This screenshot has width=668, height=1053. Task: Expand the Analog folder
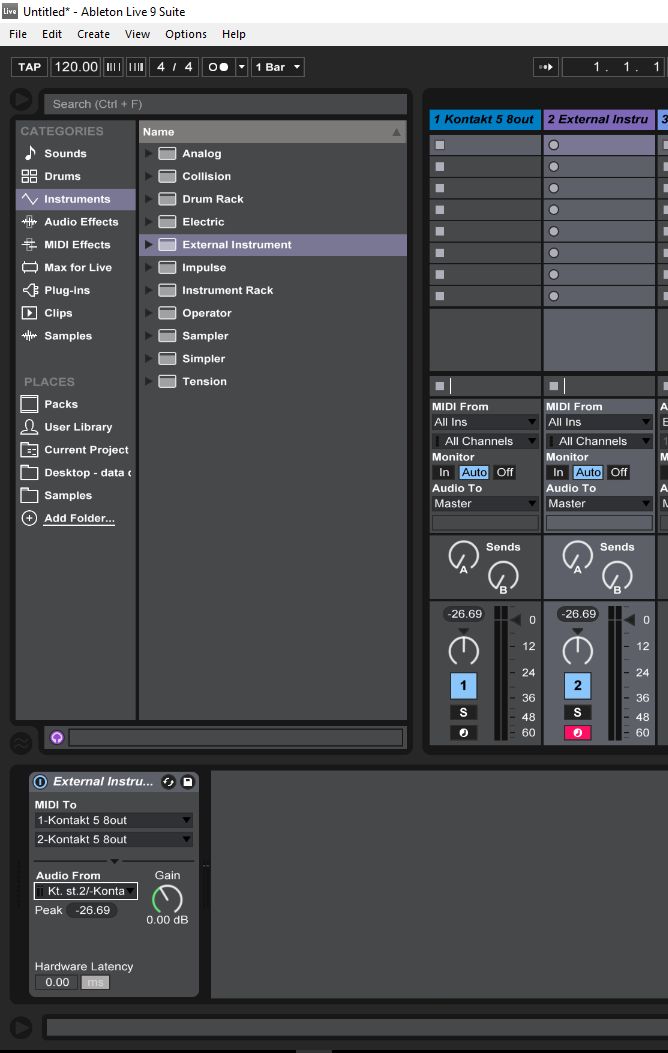click(x=148, y=153)
